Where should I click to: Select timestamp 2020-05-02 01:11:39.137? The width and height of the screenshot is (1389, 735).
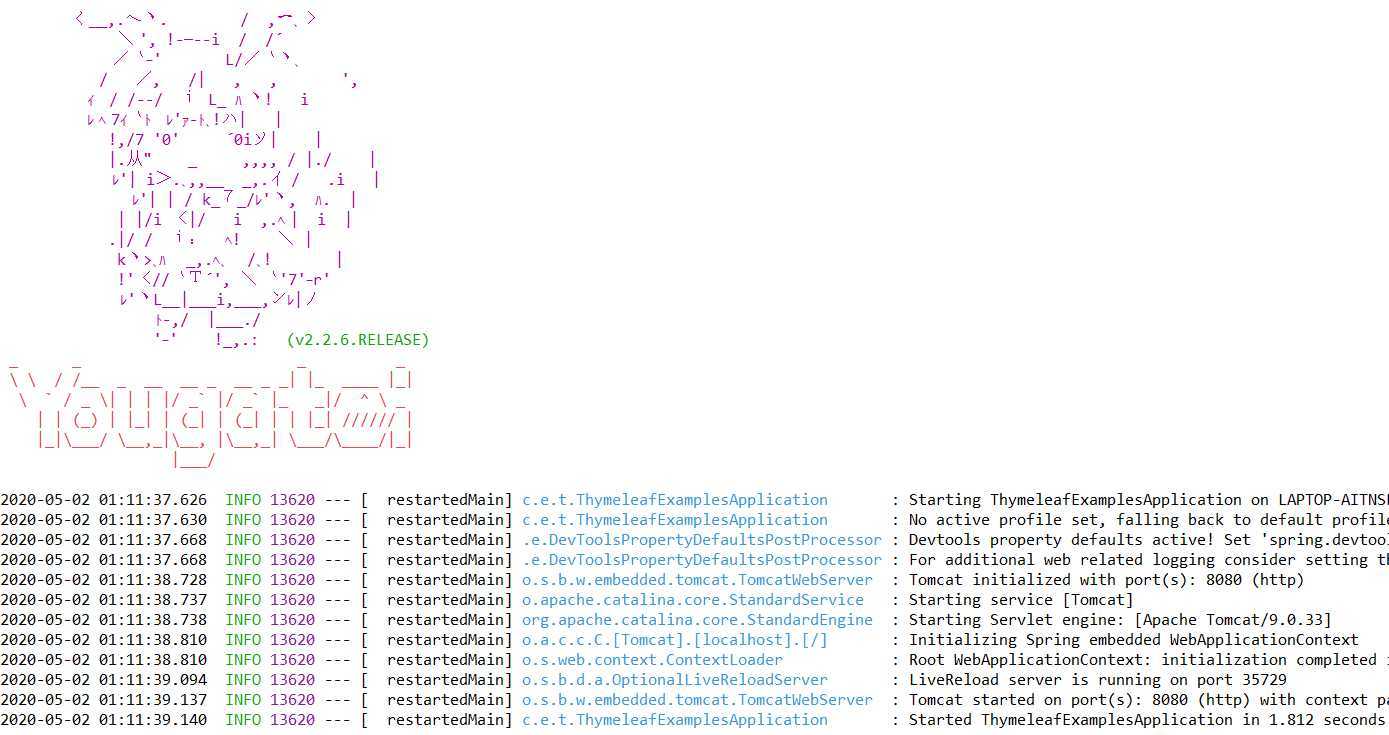pyautogui.click(x=104, y=700)
